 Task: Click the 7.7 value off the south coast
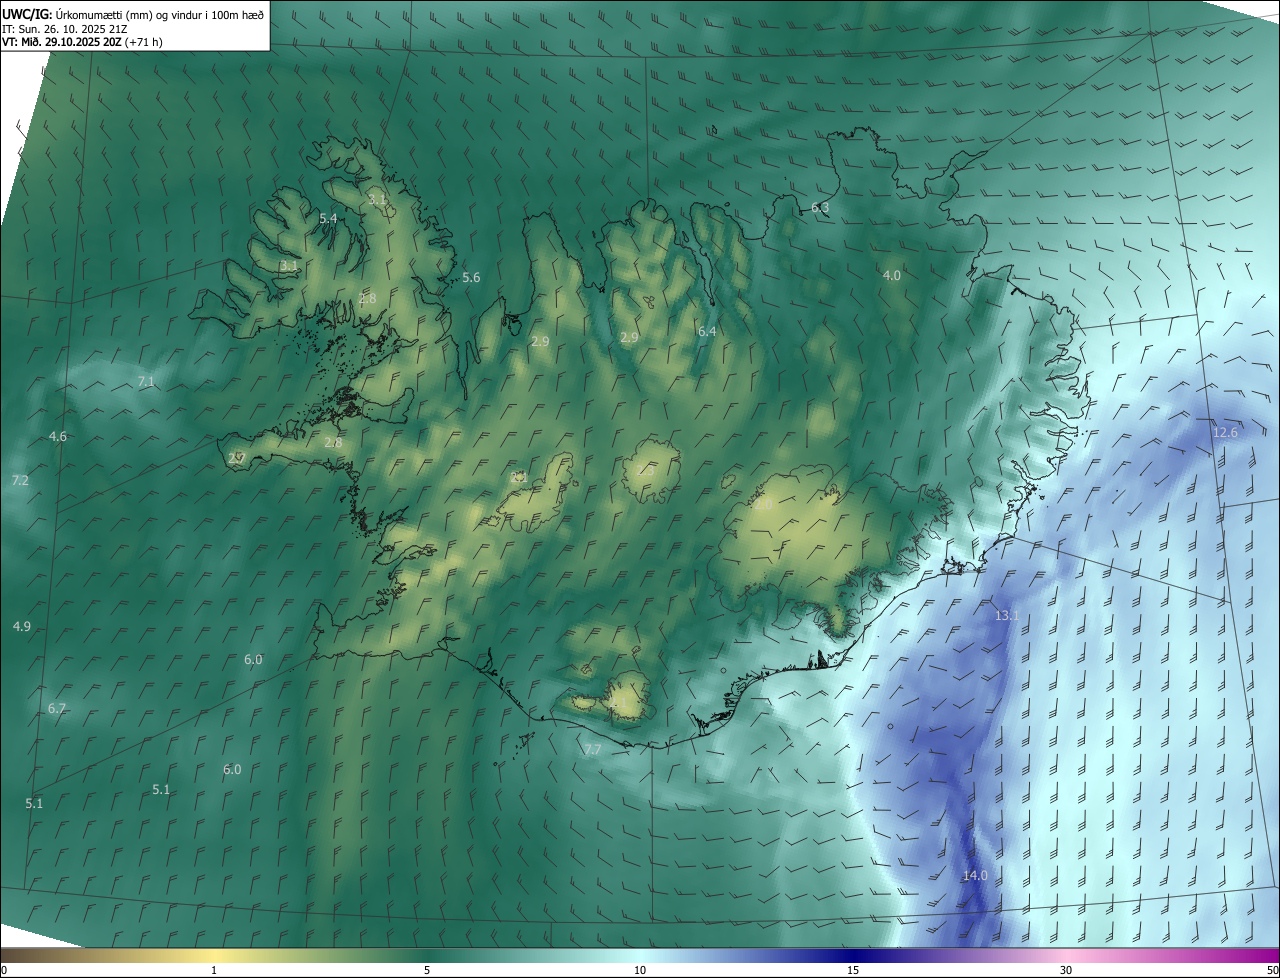pyautogui.click(x=593, y=750)
